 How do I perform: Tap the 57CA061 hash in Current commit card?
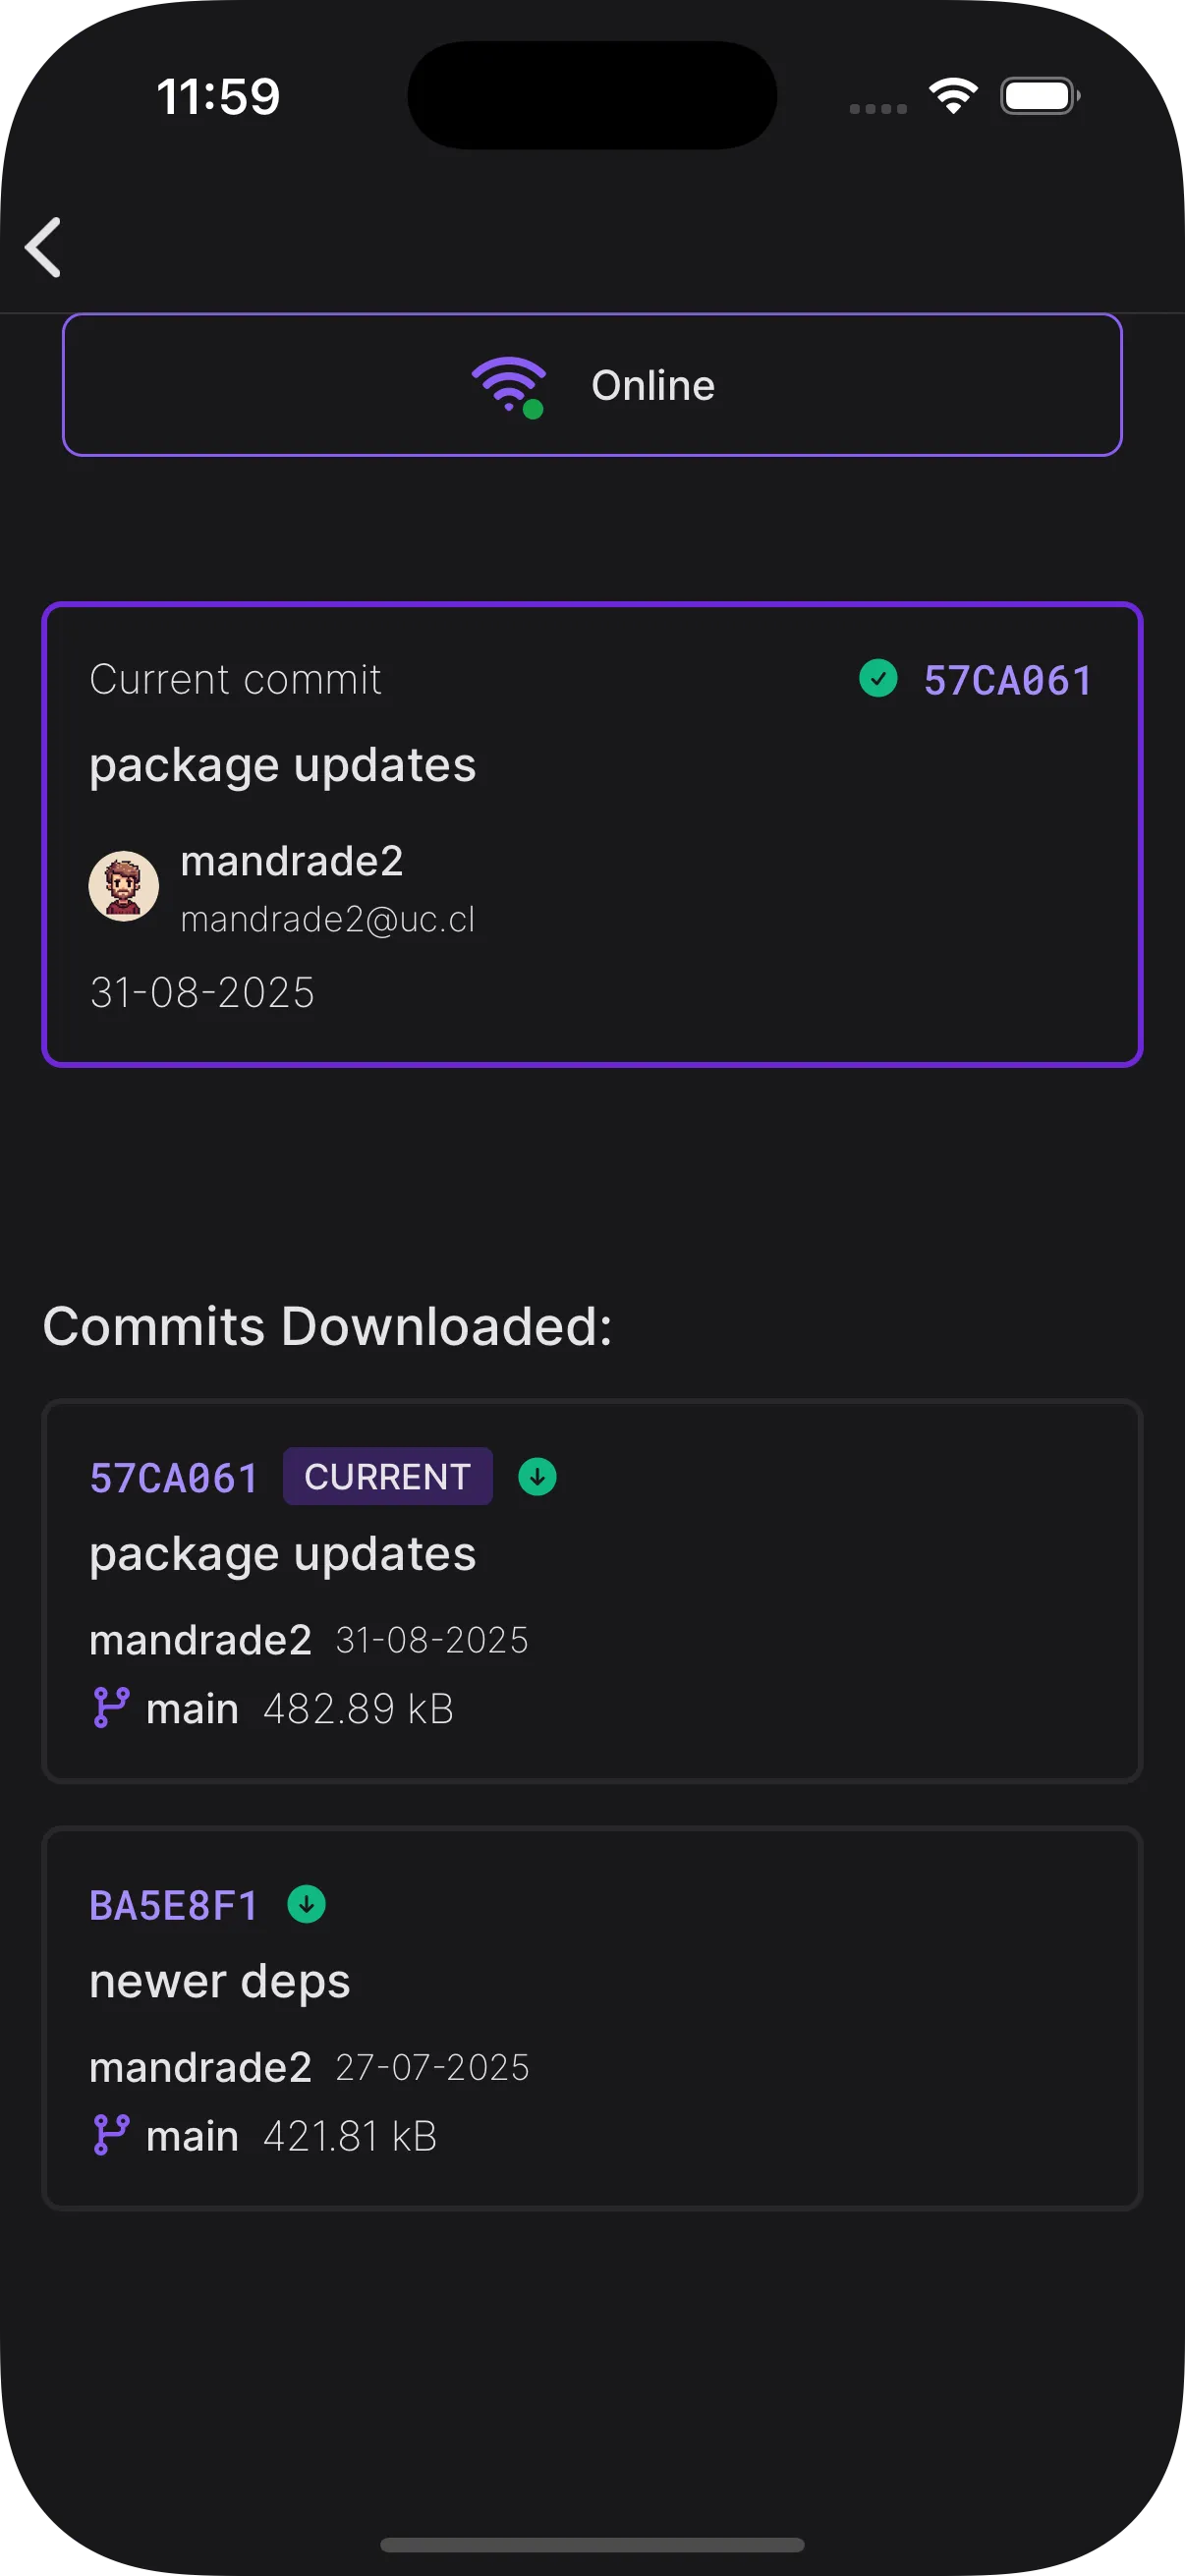point(1007,680)
